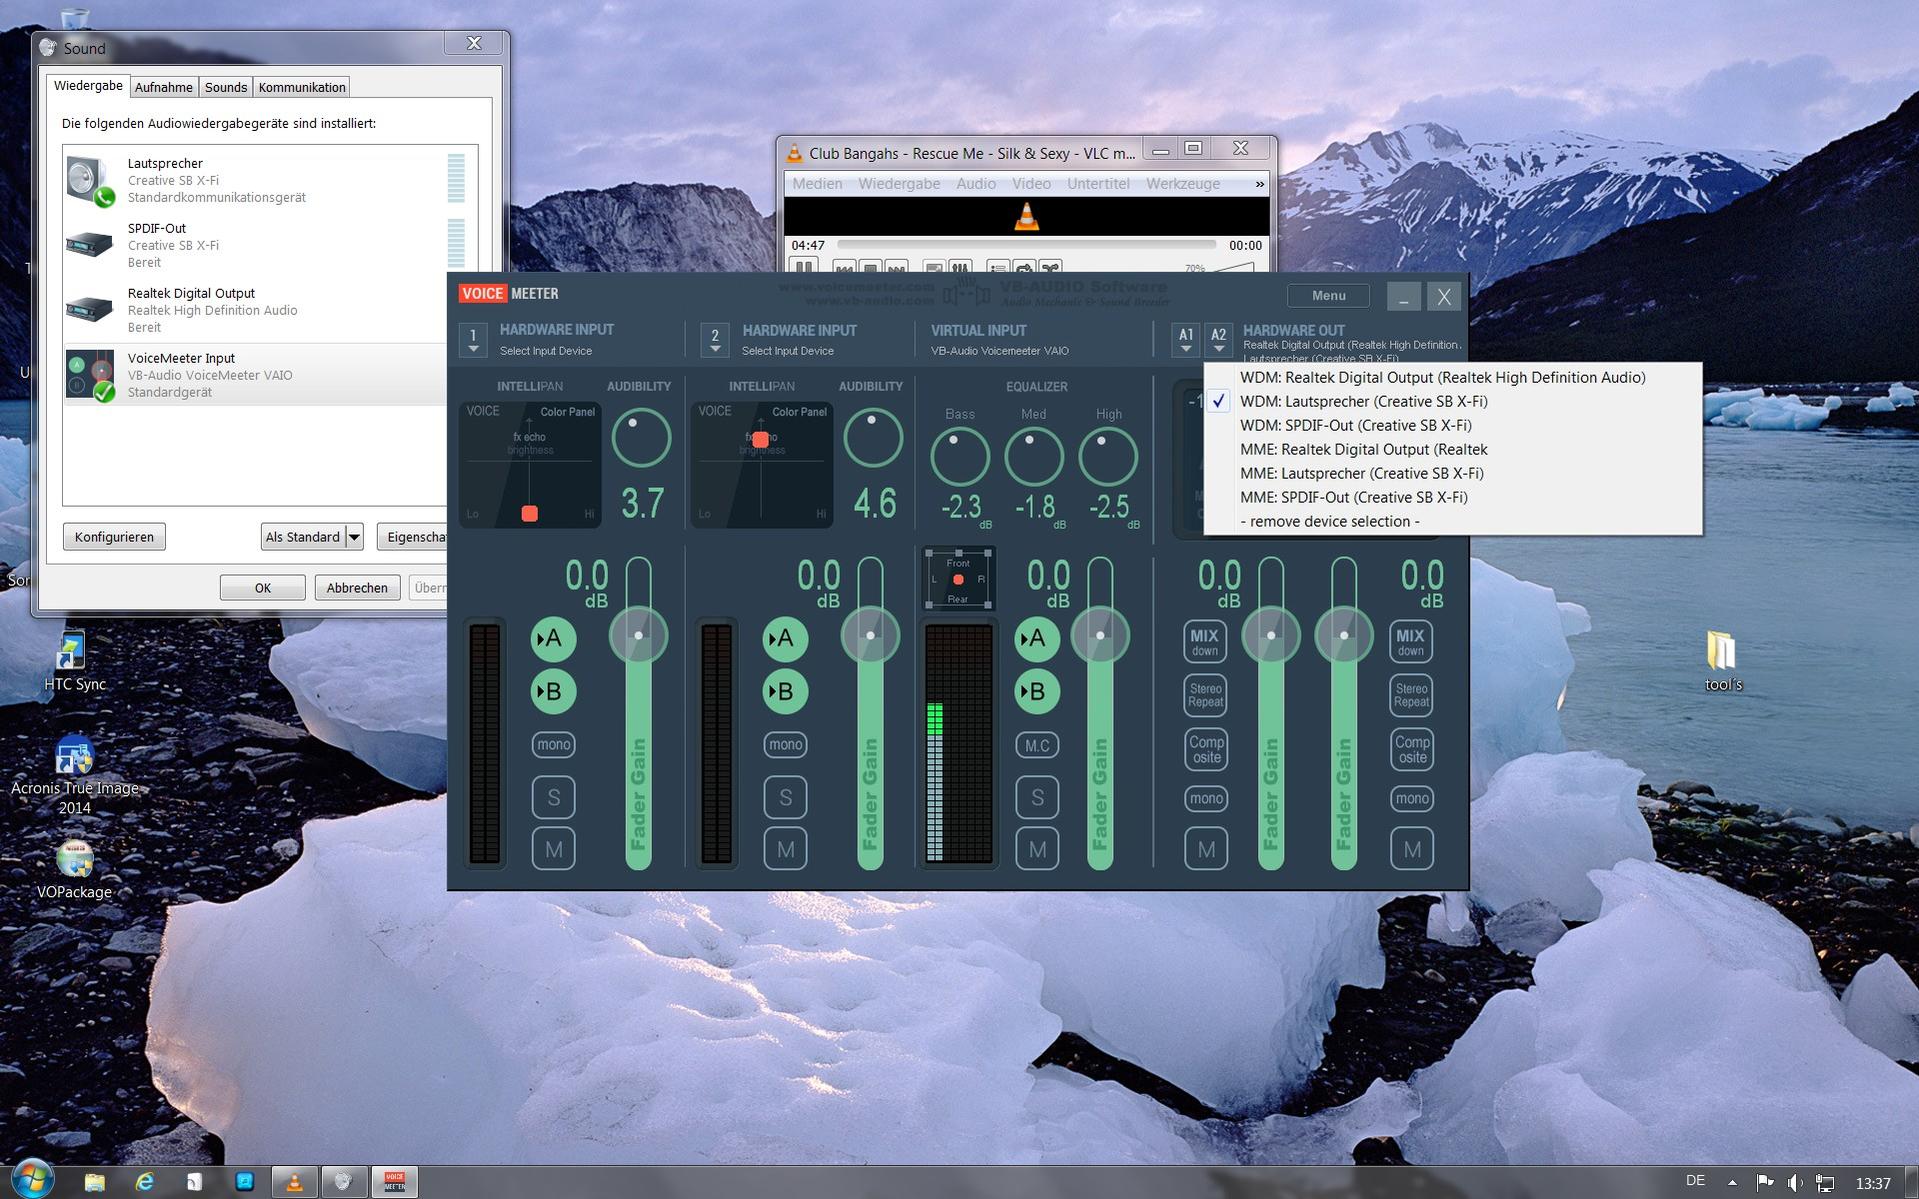Mute the A1 output bus

[1206, 849]
